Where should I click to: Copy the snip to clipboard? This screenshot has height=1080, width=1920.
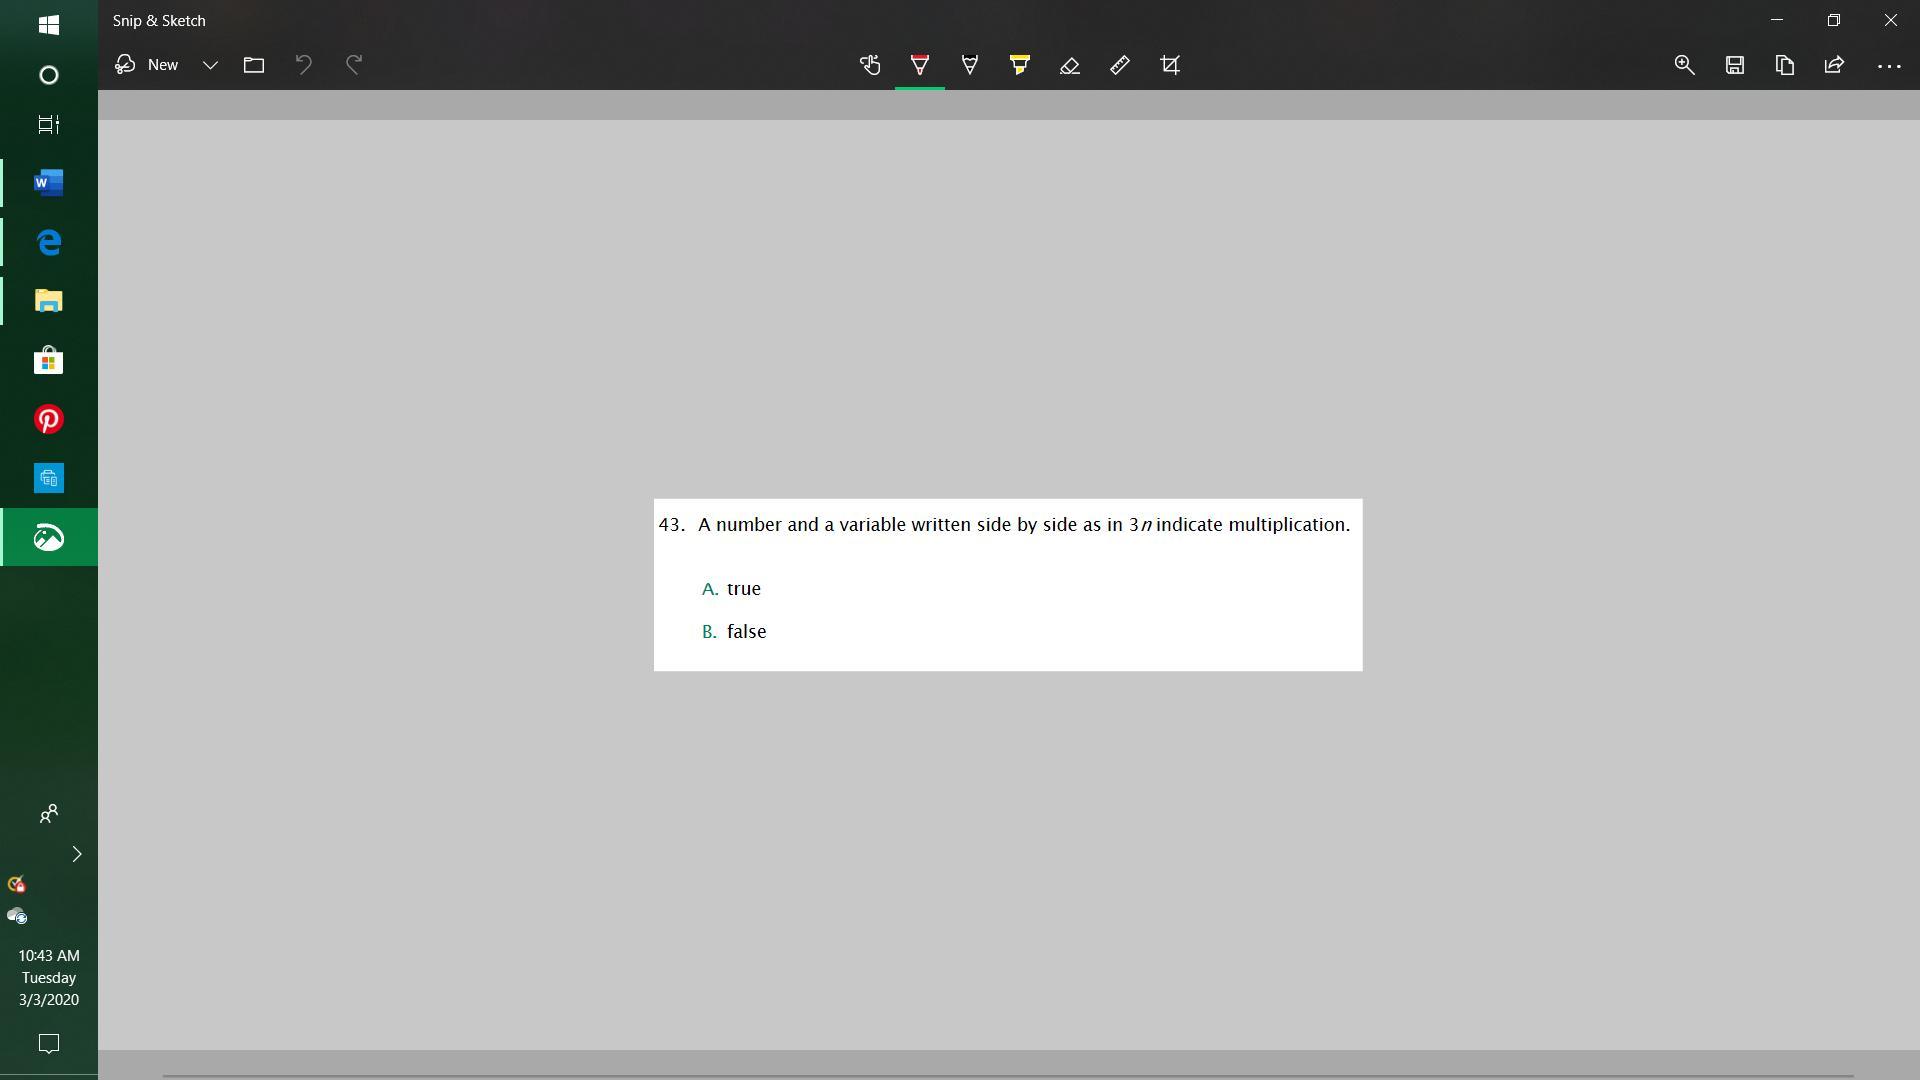tap(1784, 65)
